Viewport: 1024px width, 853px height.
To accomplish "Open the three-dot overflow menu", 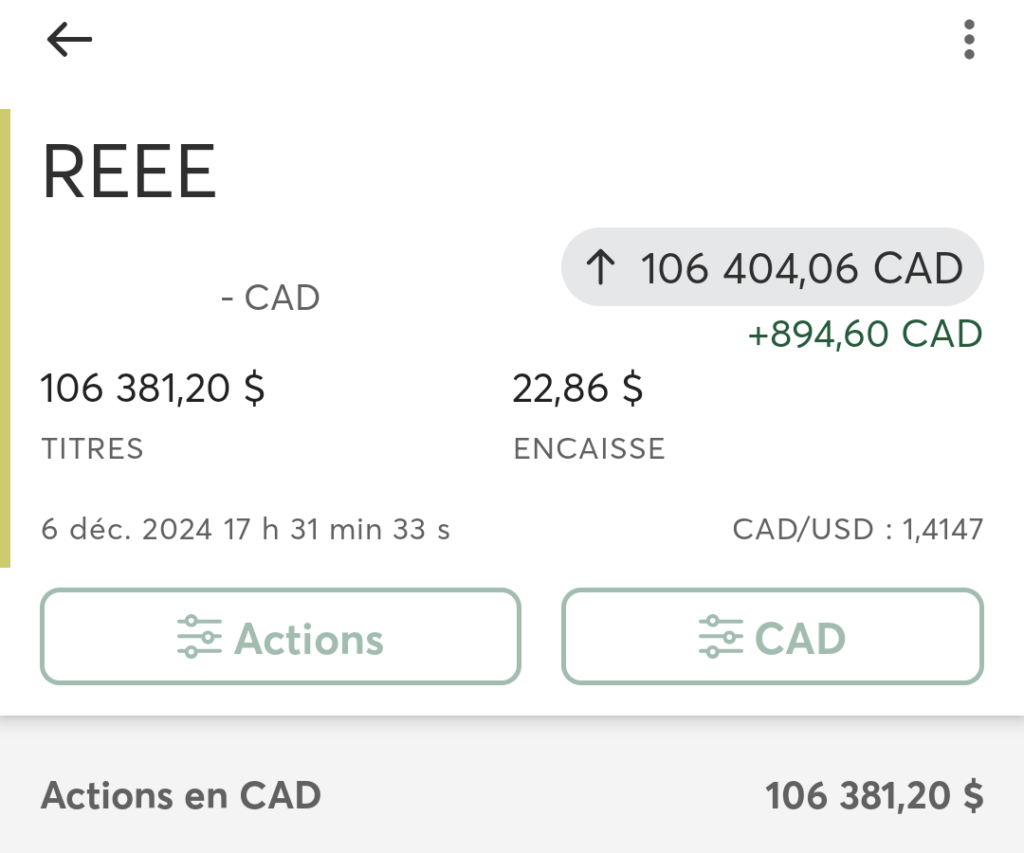I will pos(969,39).
